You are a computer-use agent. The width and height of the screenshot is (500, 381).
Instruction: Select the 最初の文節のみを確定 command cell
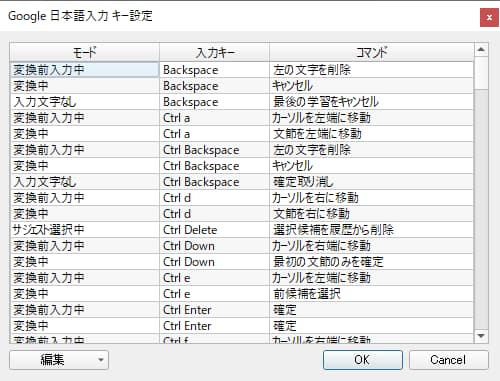coord(371,262)
